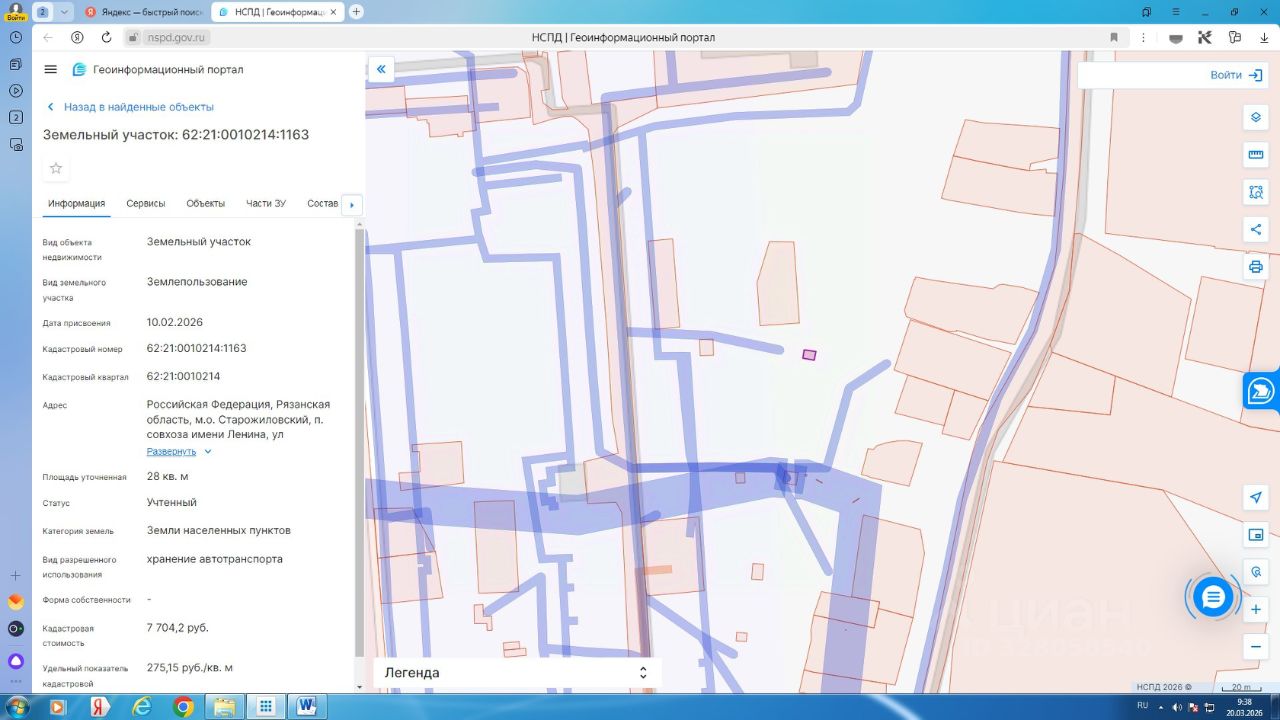Click the blue feedback widget on right edge
Image resolution: width=1280 pixels, height=720 pixels.
(1261, 390)
